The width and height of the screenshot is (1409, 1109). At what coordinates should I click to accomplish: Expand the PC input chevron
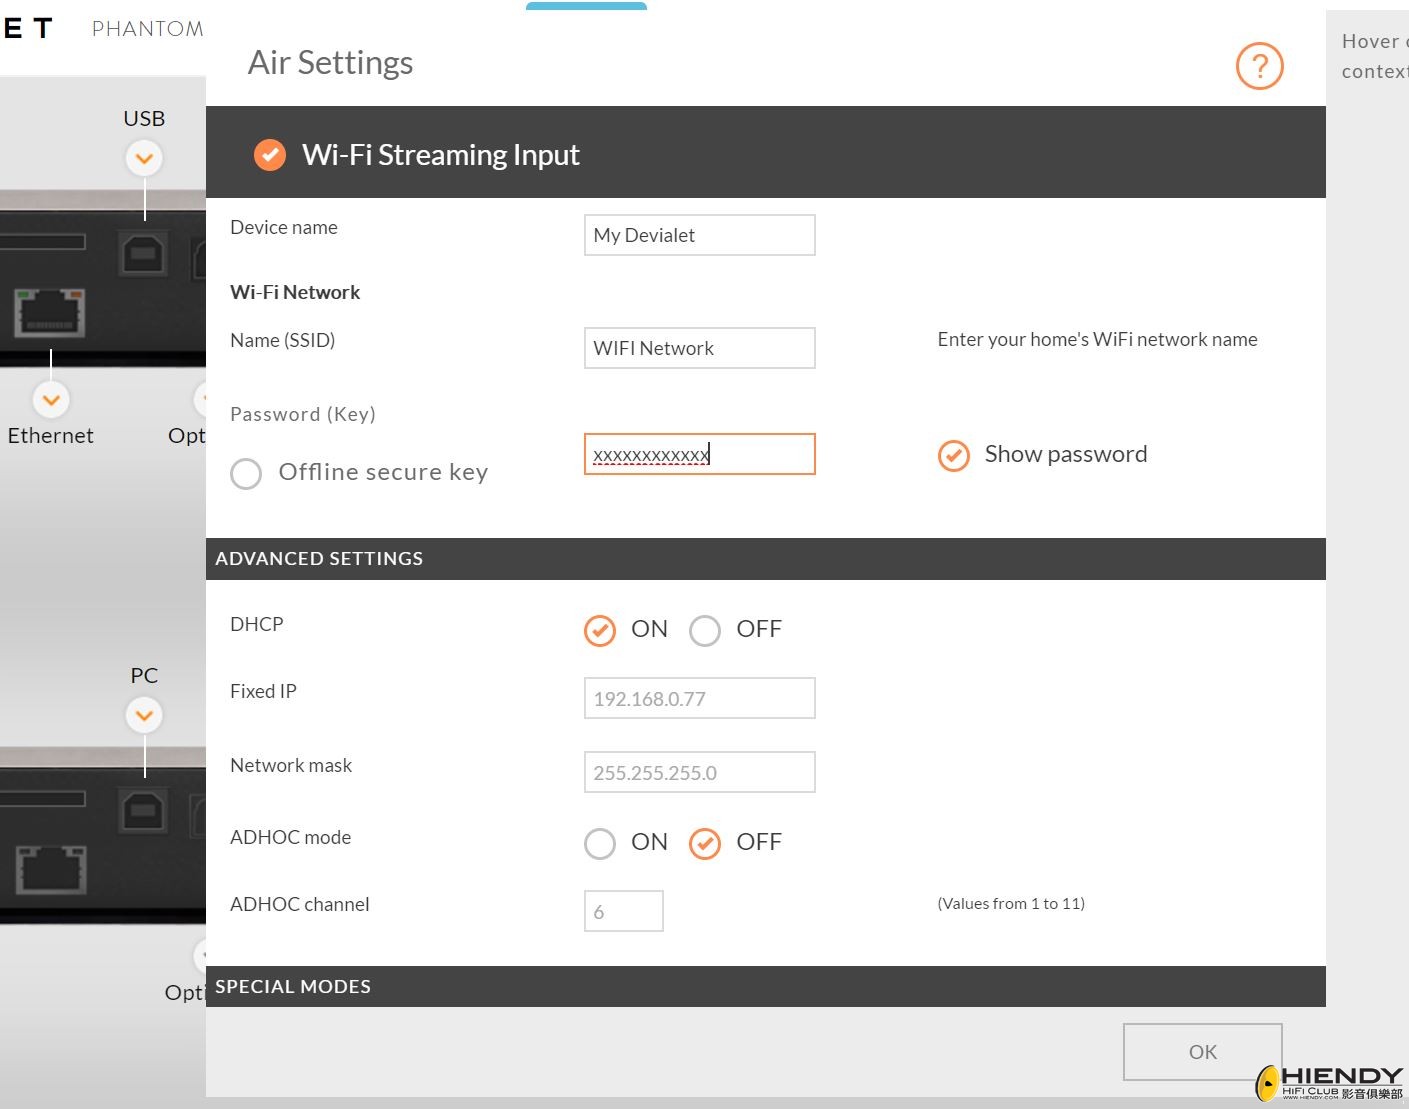click(x=144, y=715)
